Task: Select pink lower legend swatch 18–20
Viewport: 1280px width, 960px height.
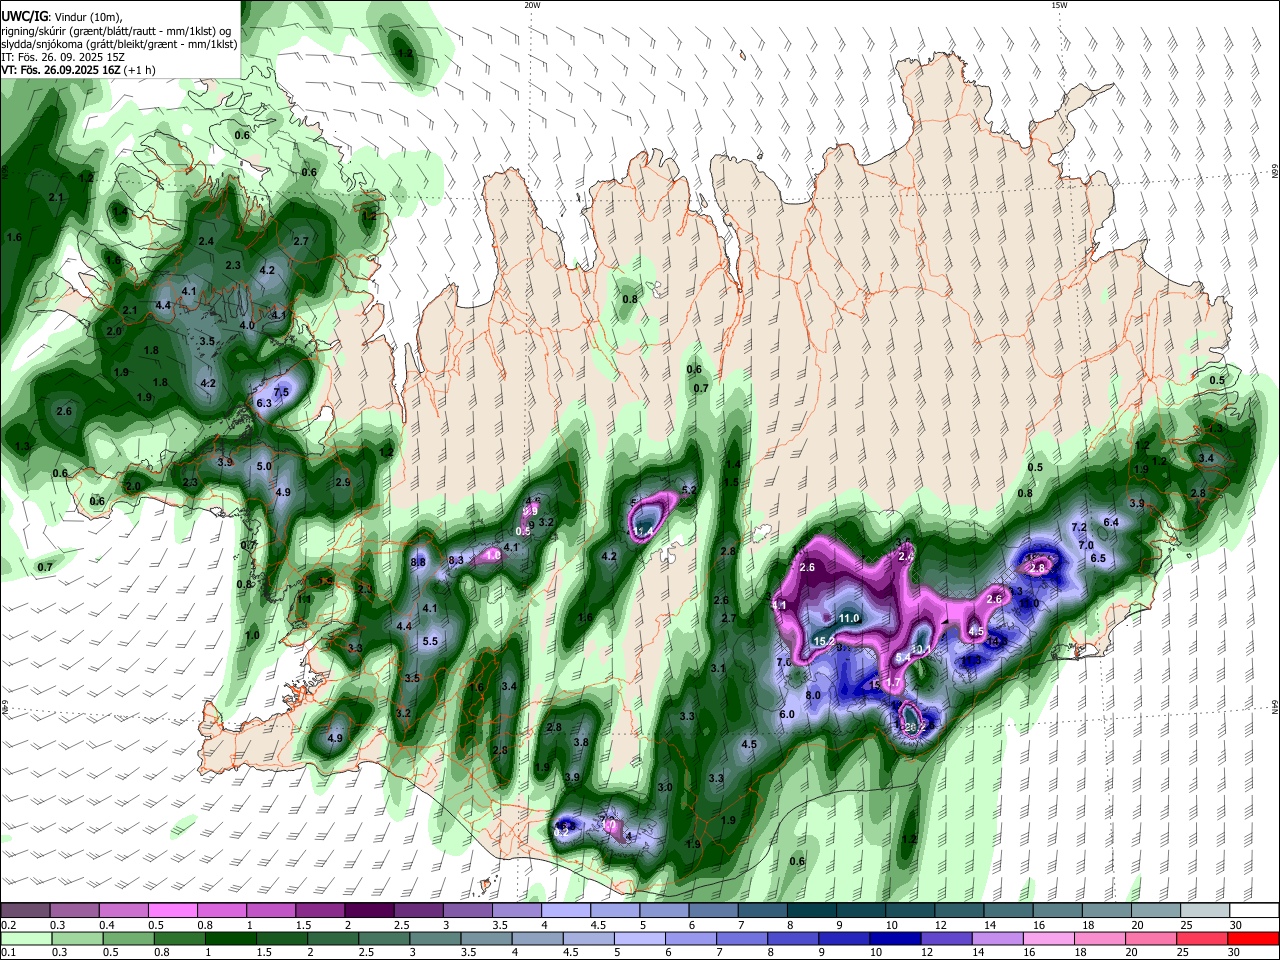Action: pyautogui.click(x=1100, y=938)
